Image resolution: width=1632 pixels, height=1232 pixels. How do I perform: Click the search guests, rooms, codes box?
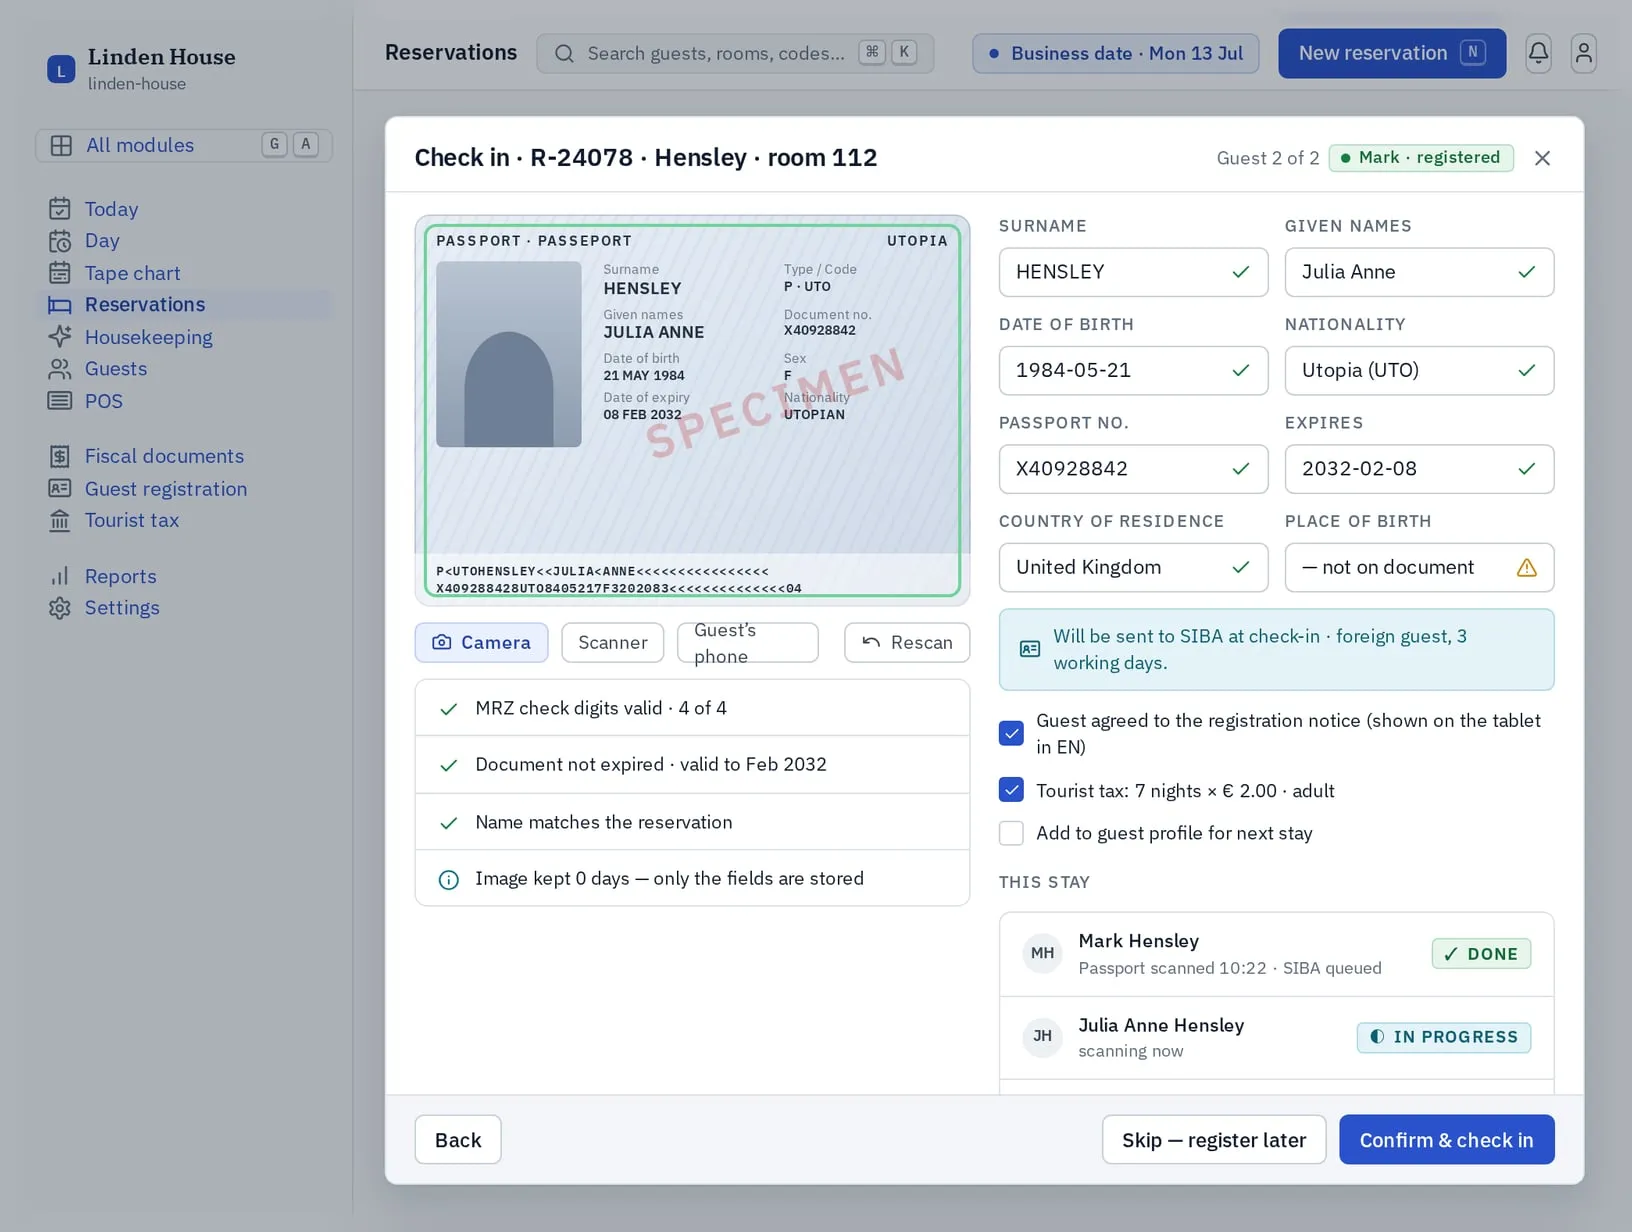[x=735, y=53]
